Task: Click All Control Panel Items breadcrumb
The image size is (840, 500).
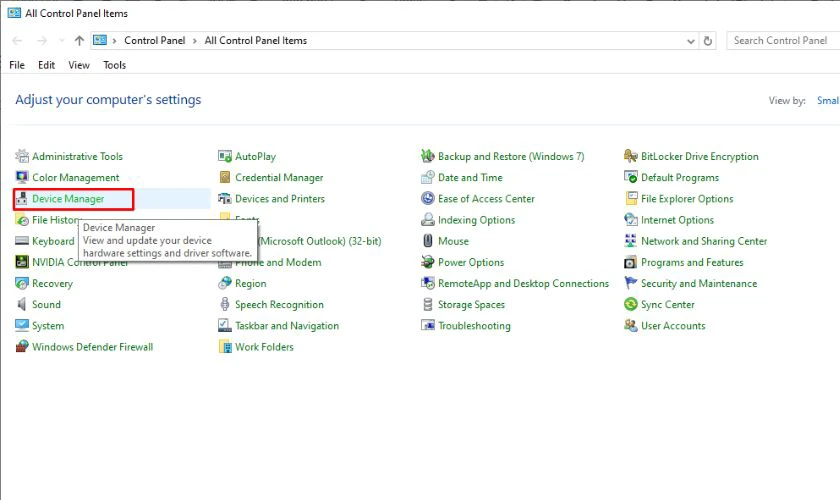Action: [256, 41]
